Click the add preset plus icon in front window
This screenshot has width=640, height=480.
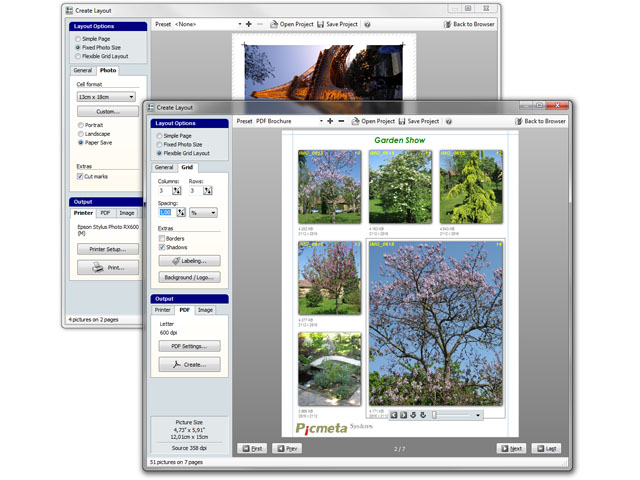[330, 121]
